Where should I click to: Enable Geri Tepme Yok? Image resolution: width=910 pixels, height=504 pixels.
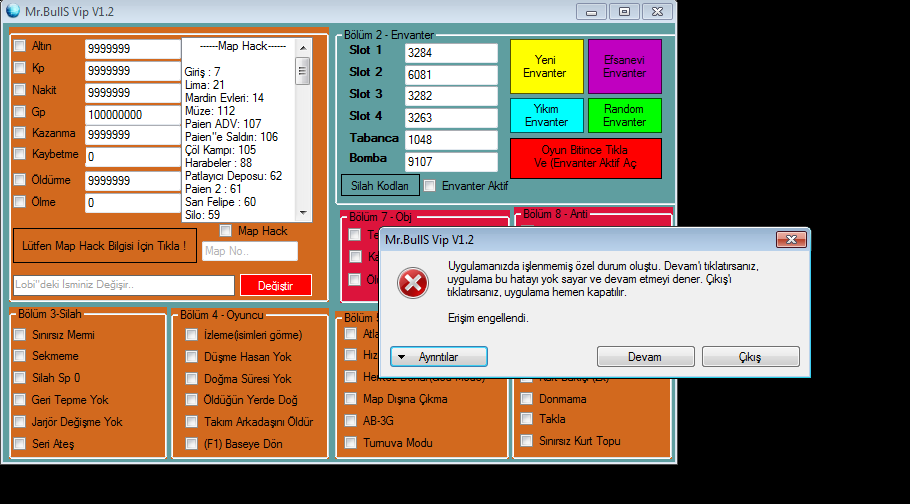point(20,400)
